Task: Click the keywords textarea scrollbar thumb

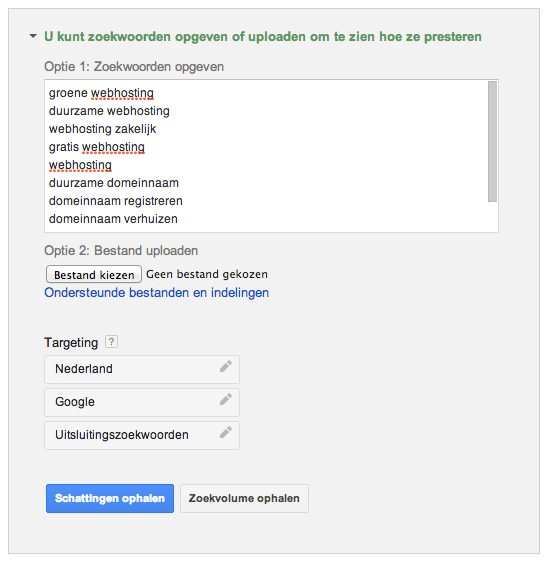Action: (x=493, y=142)
